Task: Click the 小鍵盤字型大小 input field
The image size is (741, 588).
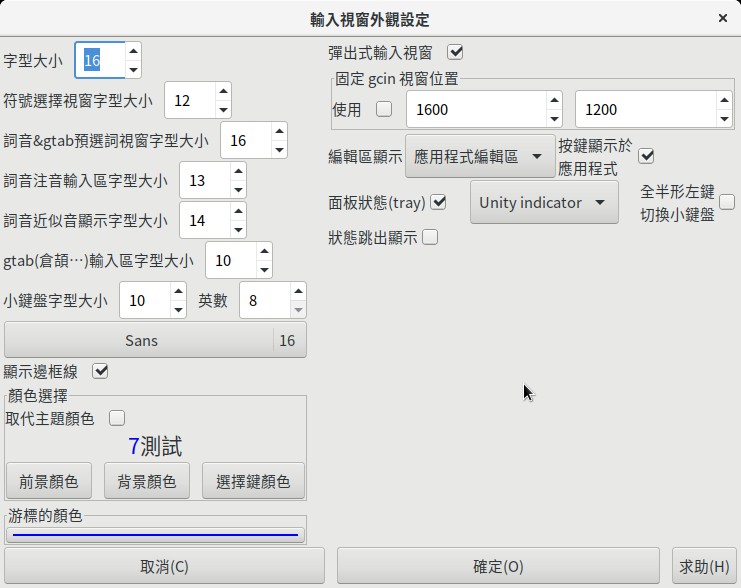Action: pyautogui.click(x=144, y=301)
